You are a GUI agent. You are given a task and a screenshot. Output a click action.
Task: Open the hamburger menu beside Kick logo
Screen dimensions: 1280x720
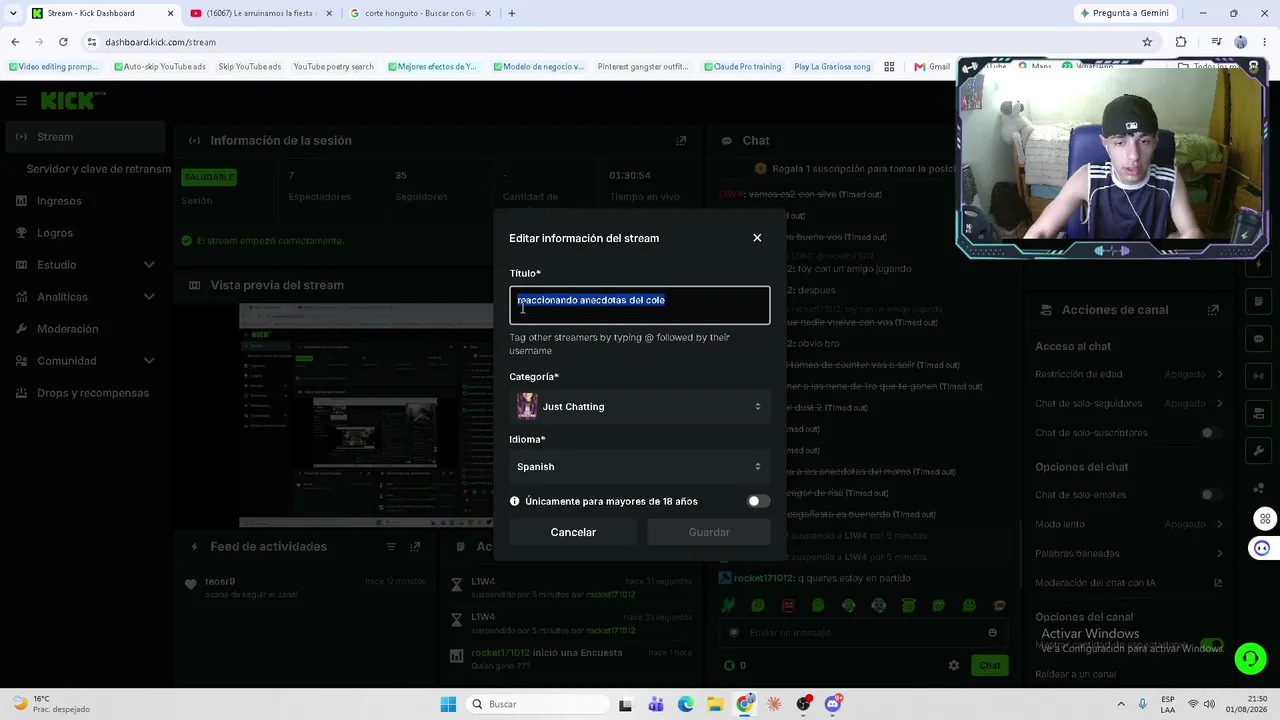coord(21,101)
